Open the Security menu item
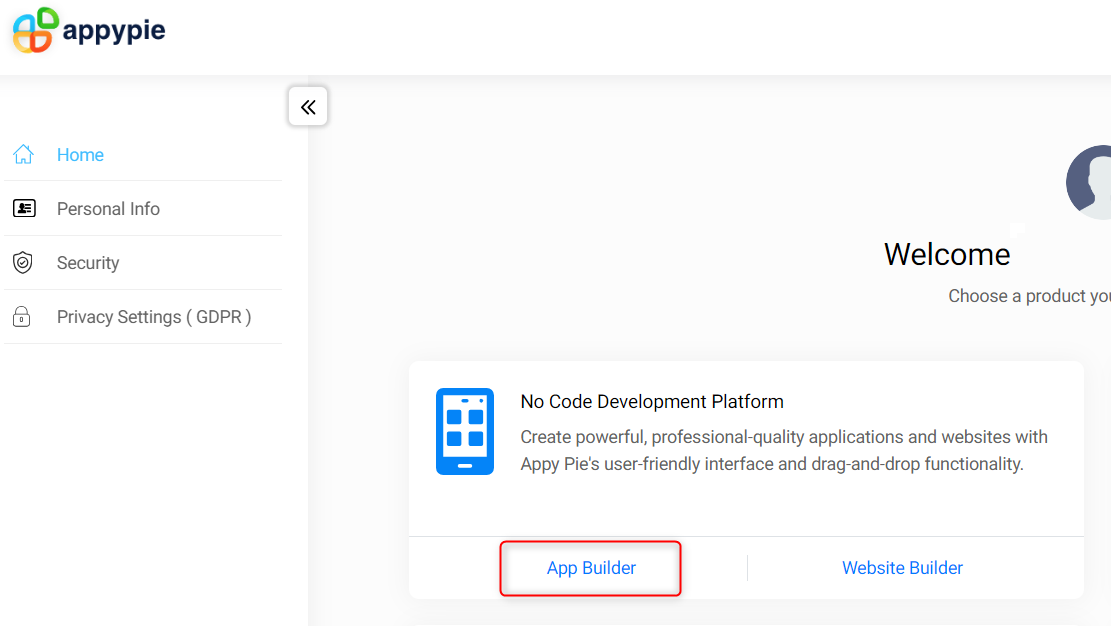 pos(88,263)
